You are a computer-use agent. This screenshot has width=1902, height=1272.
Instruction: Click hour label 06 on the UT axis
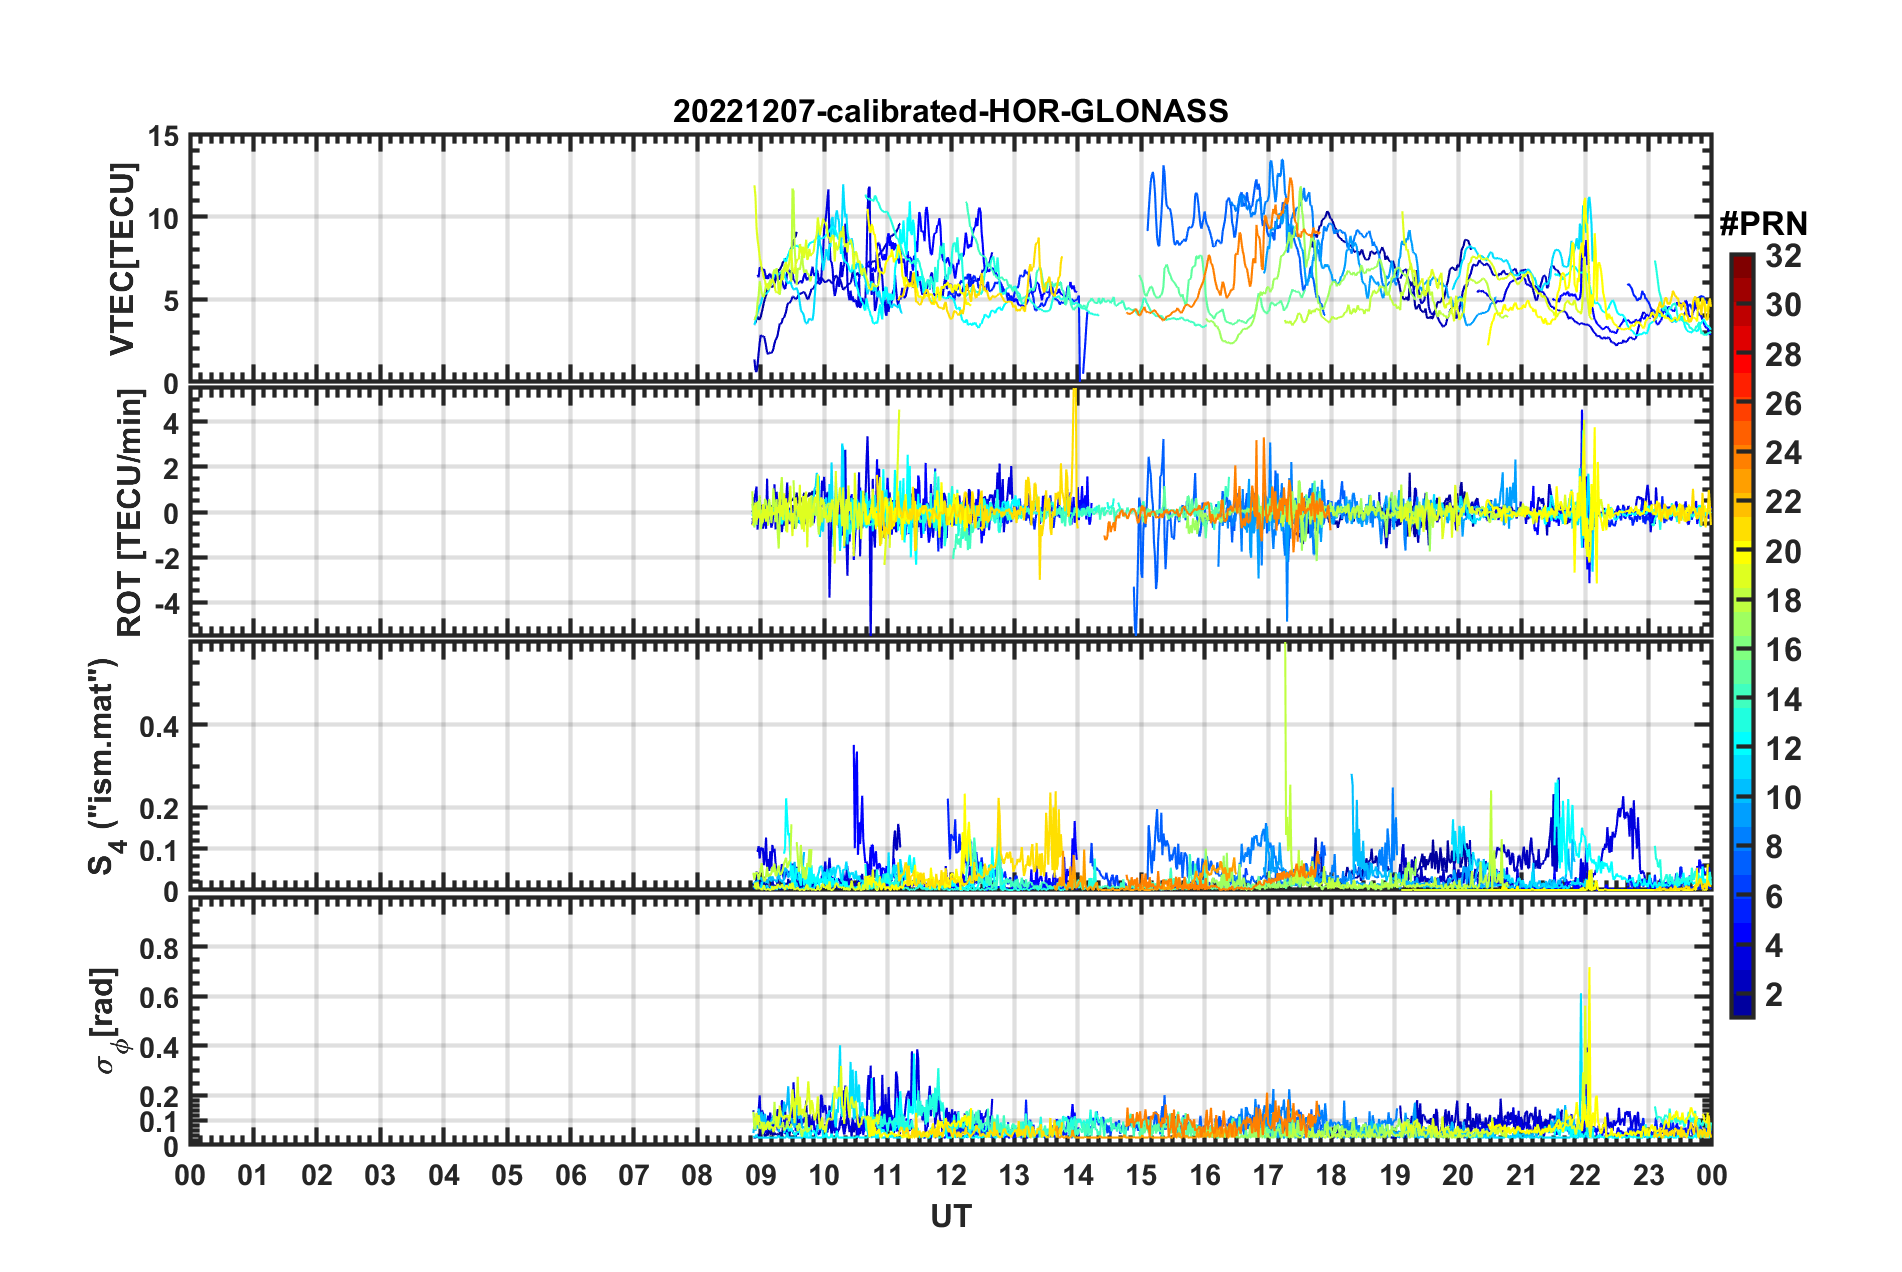point(570,1175)
